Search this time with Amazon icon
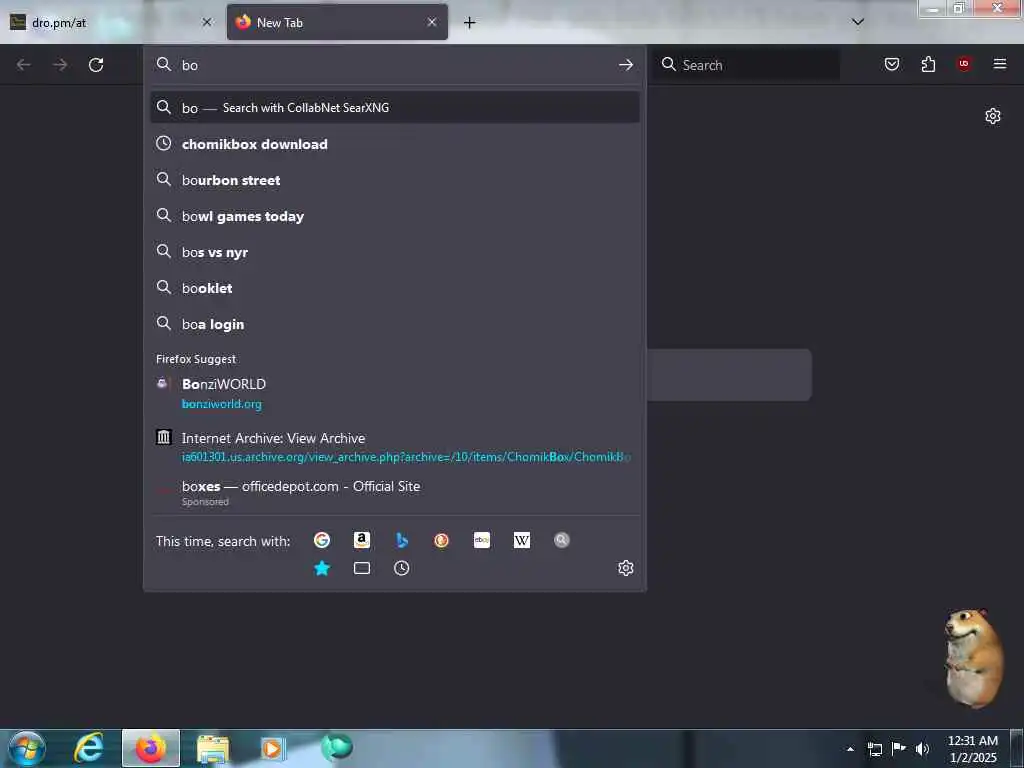1024x768 pixels. coord(362,540)
